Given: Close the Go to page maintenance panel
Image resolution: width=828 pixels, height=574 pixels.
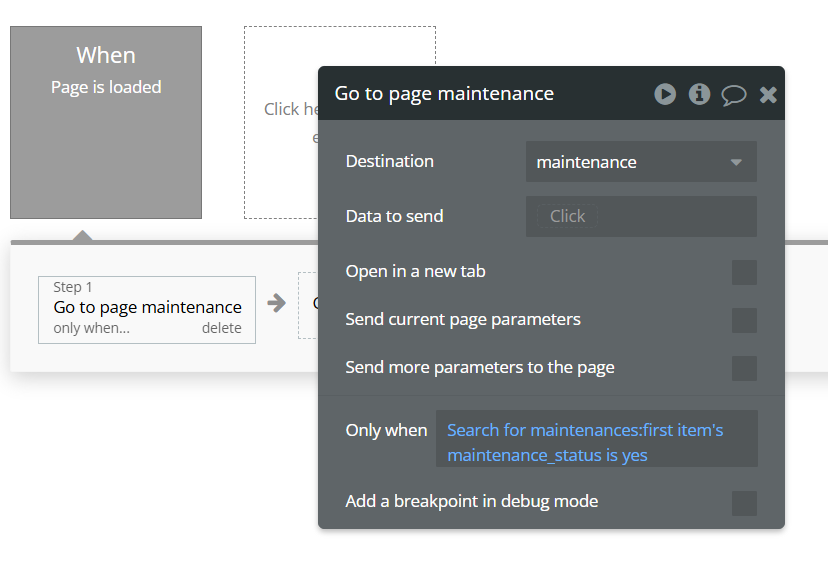Looking at the screenshot, I should [x=768, y=94].
